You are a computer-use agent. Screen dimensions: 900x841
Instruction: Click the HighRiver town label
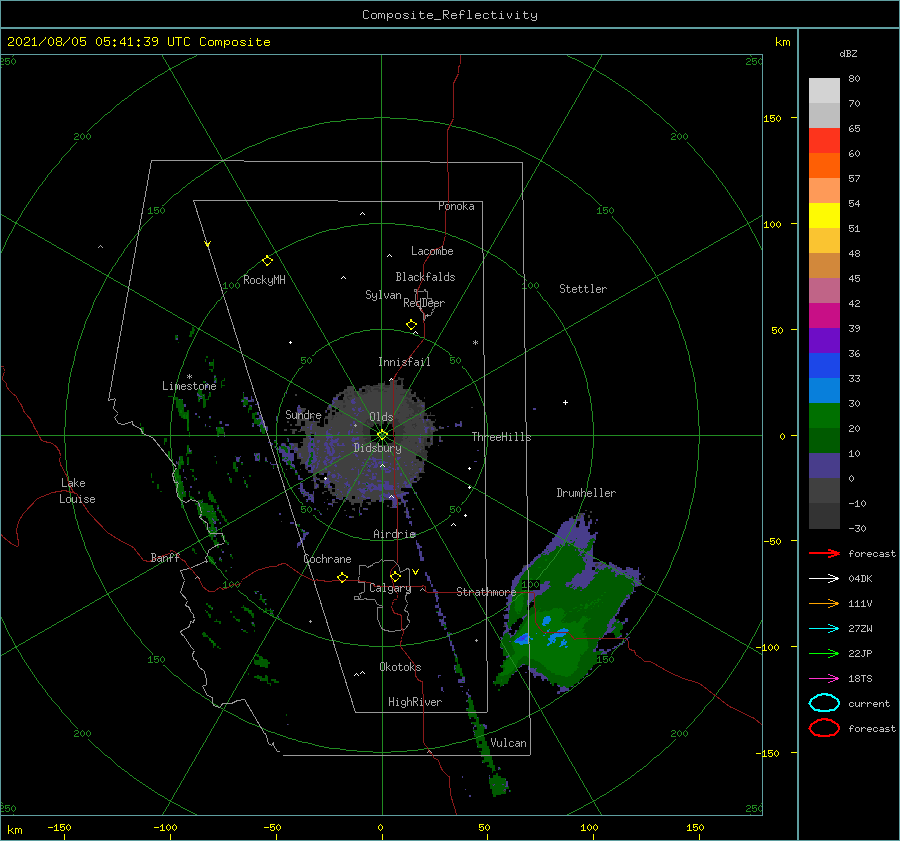(x=415, y=702)
